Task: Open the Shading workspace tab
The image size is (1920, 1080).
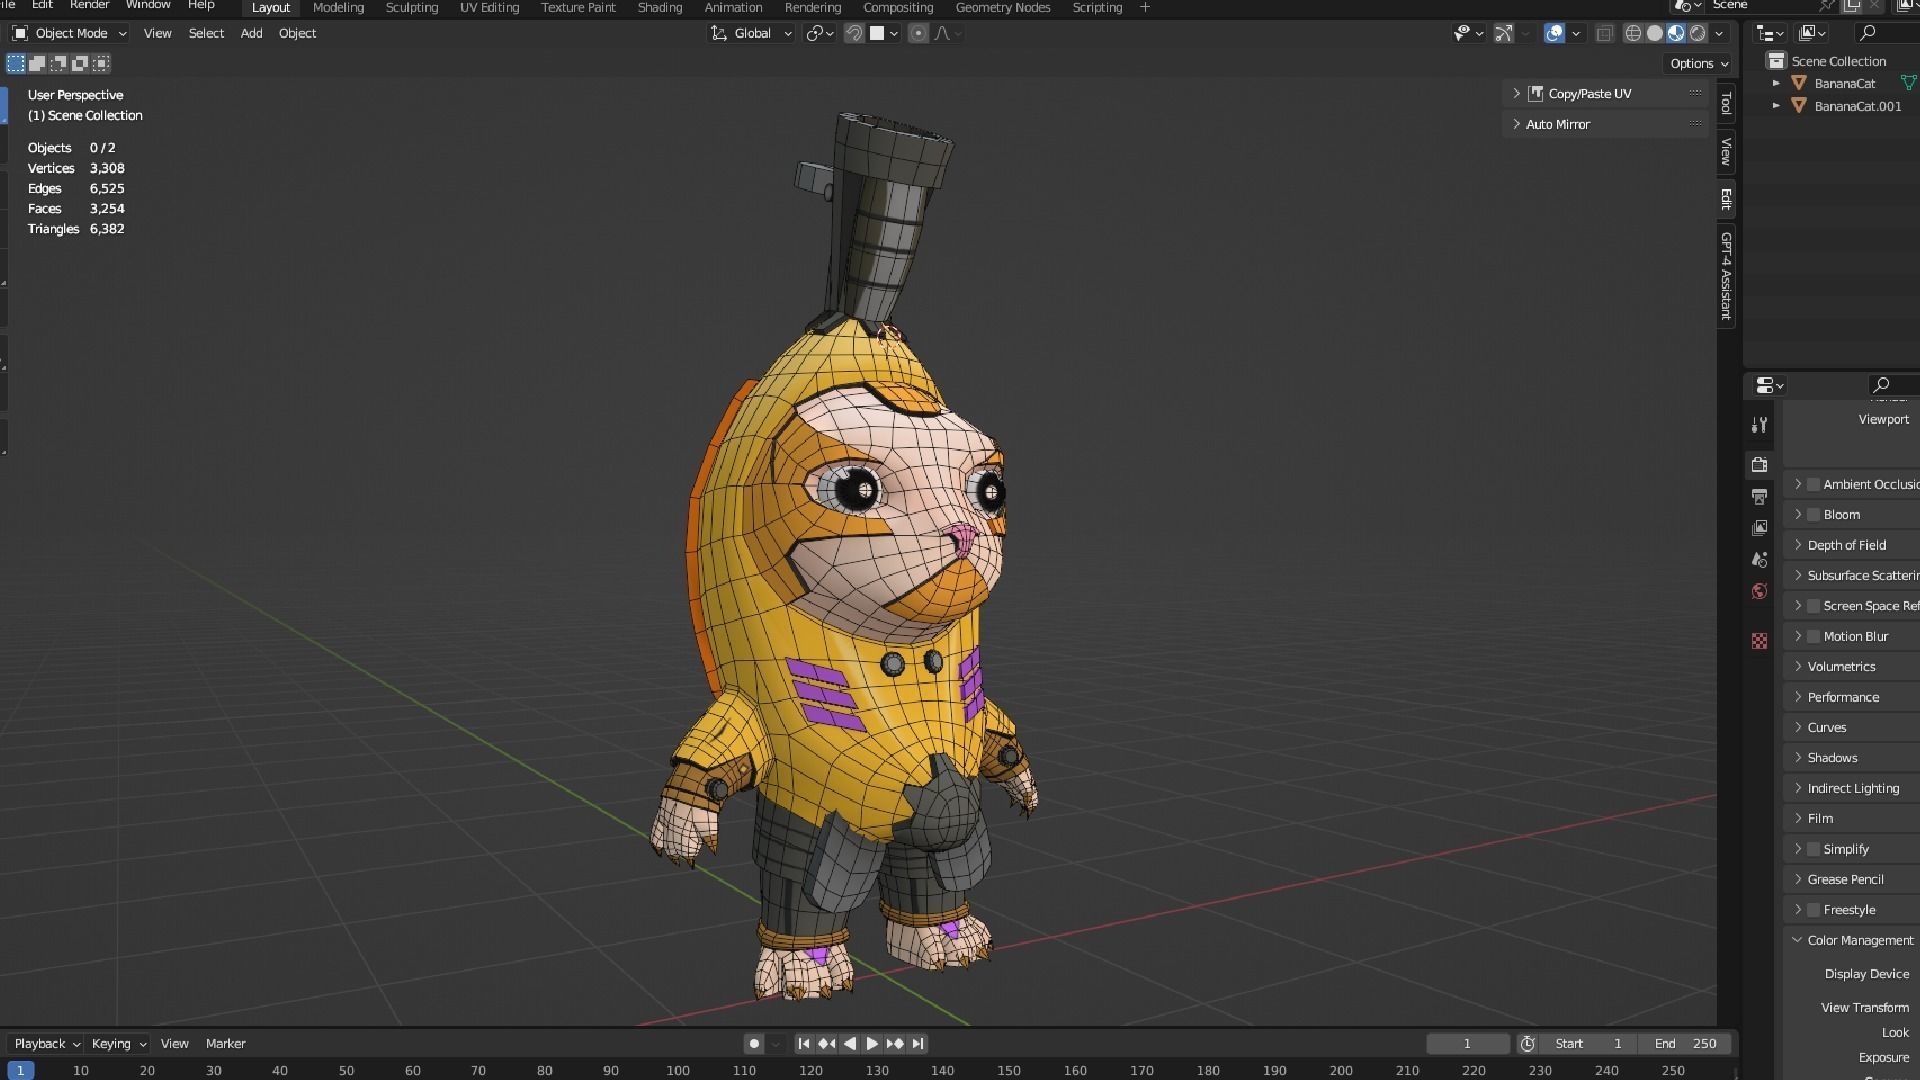Action: coord(660,7)
